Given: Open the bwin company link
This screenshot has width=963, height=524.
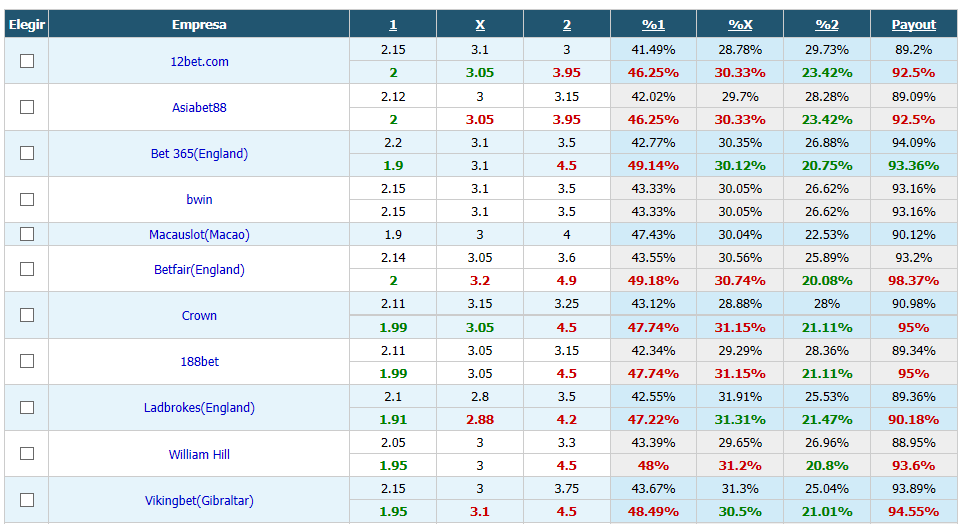Looking at the screenshot, I should [x=200, y=200].
